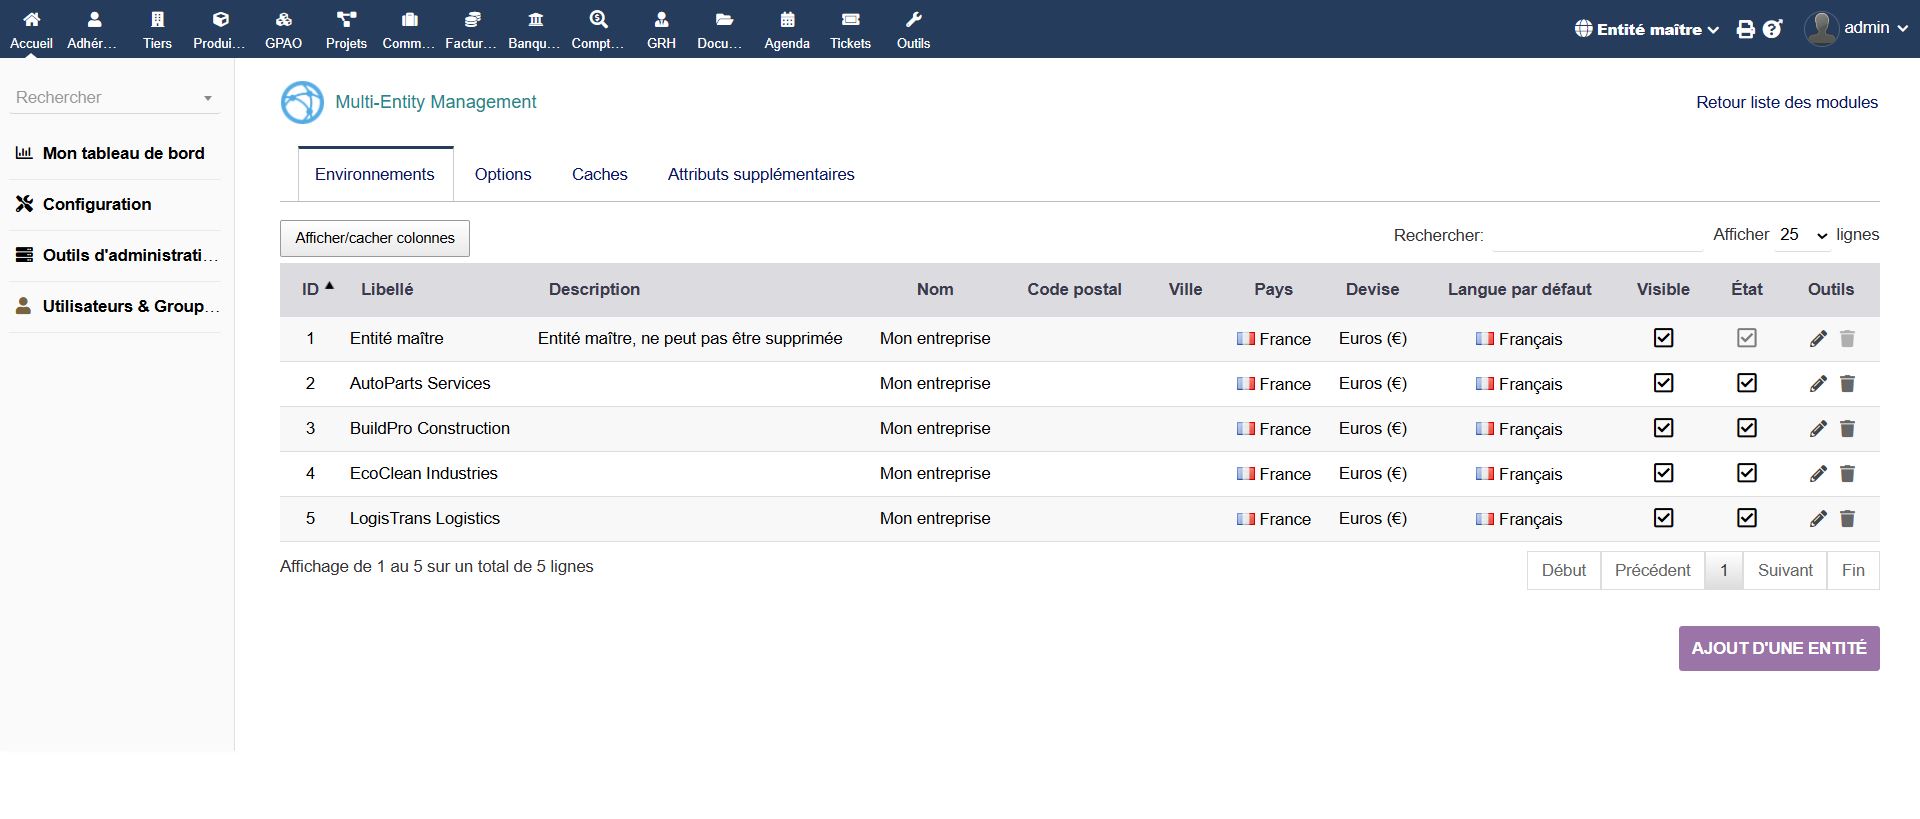Expand the admin user menu

(1857, 28)
